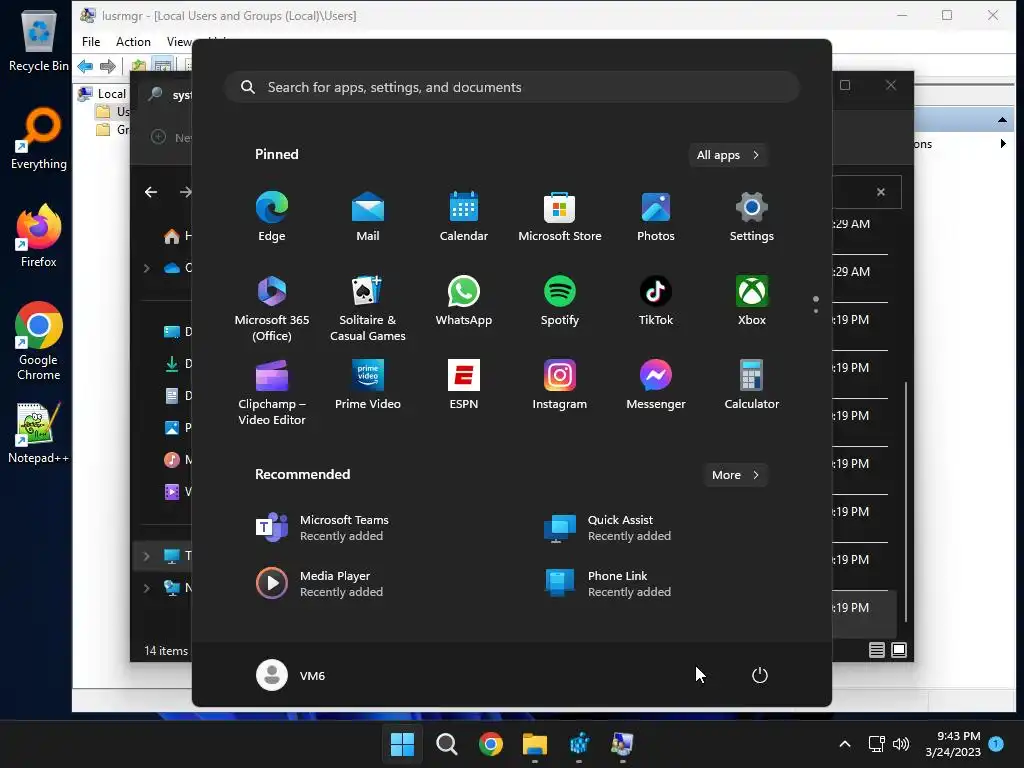Launch Prime Video
The image size is (1024, 768).
click(x=368, y=385)
